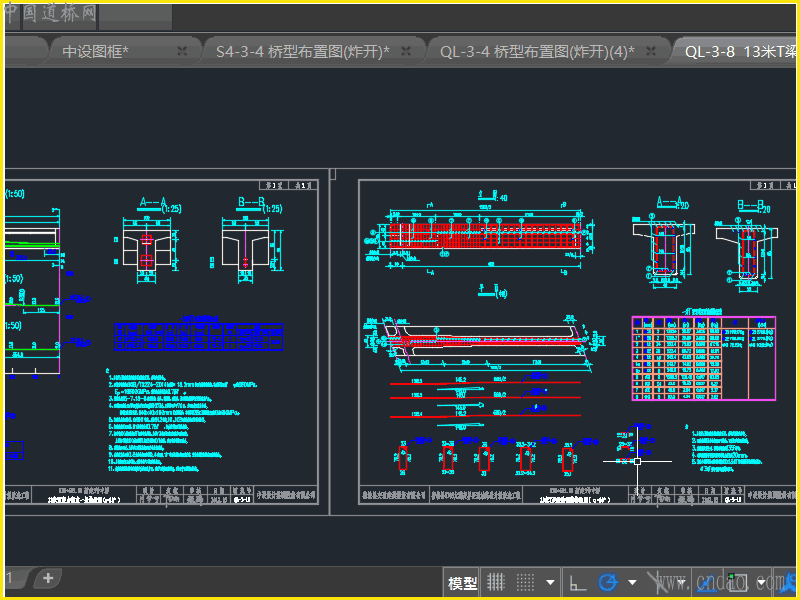Click the polar tracking icon

click(x=608, y=582)
